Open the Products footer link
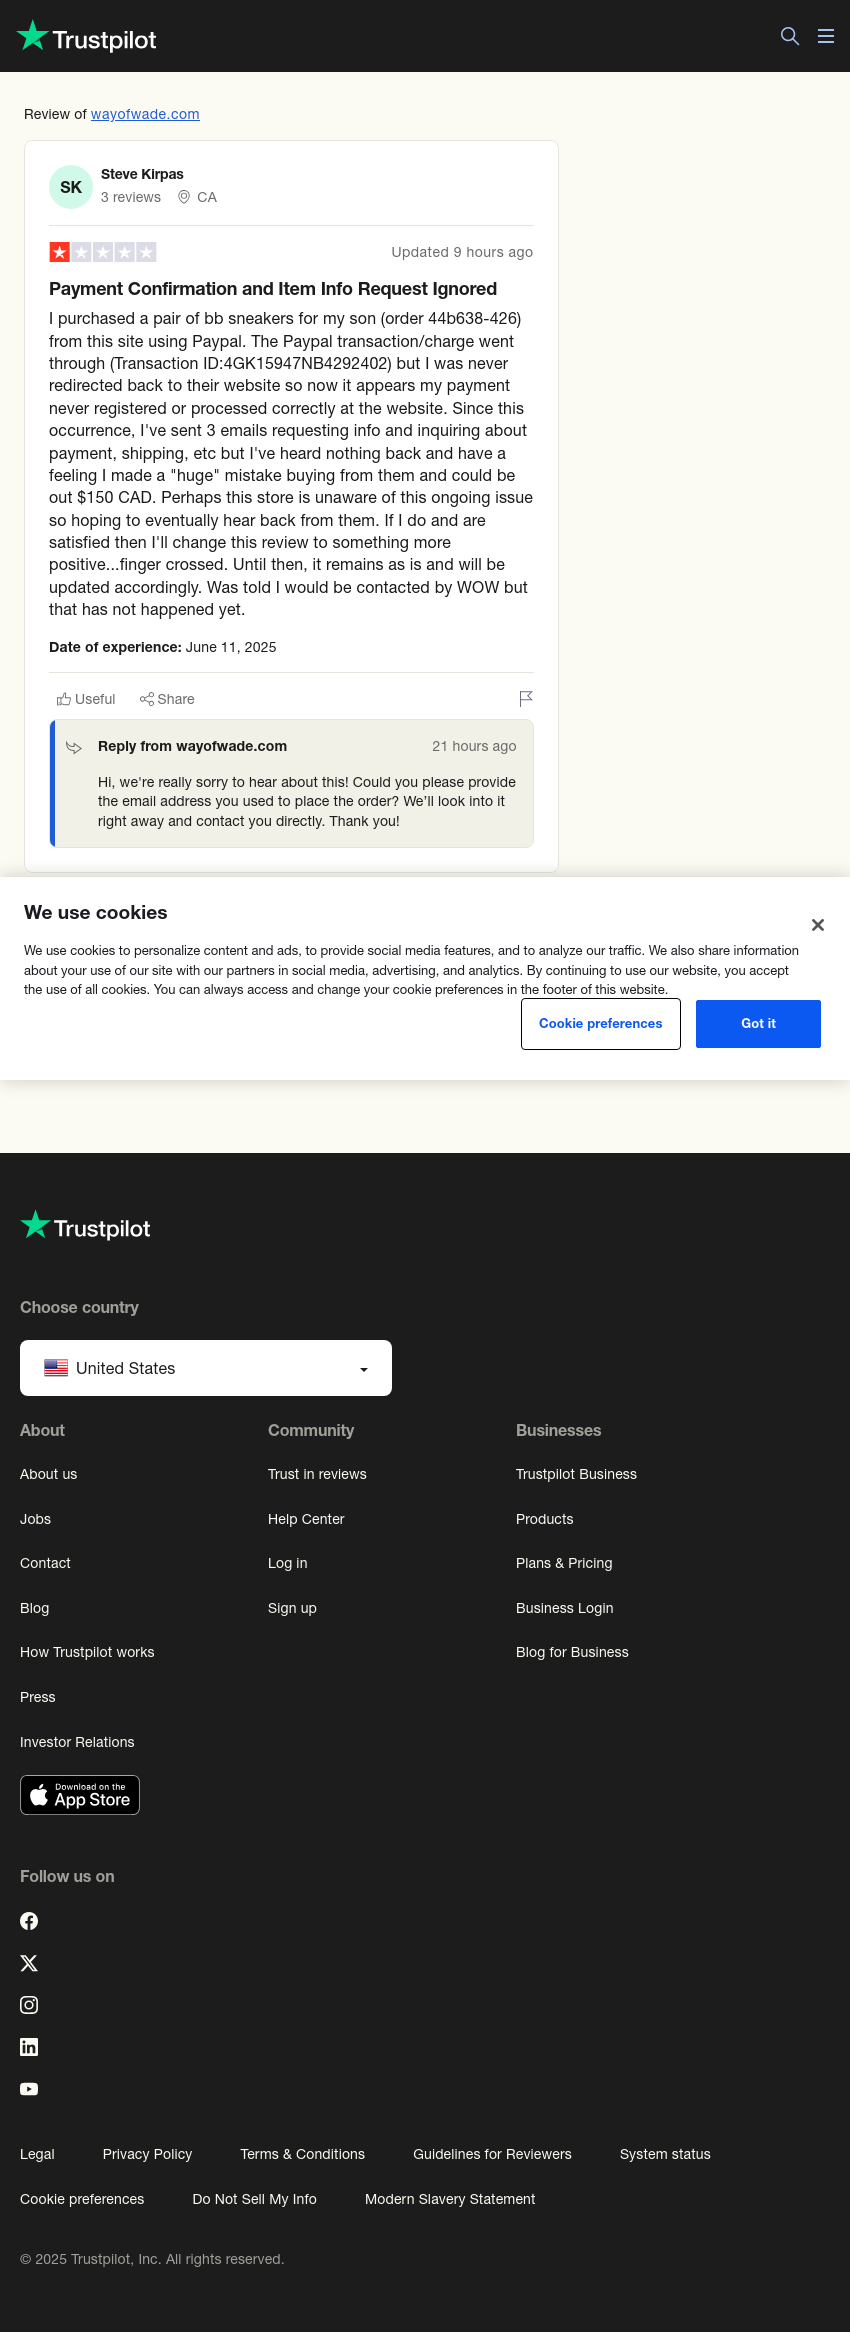 (544, 1519)
